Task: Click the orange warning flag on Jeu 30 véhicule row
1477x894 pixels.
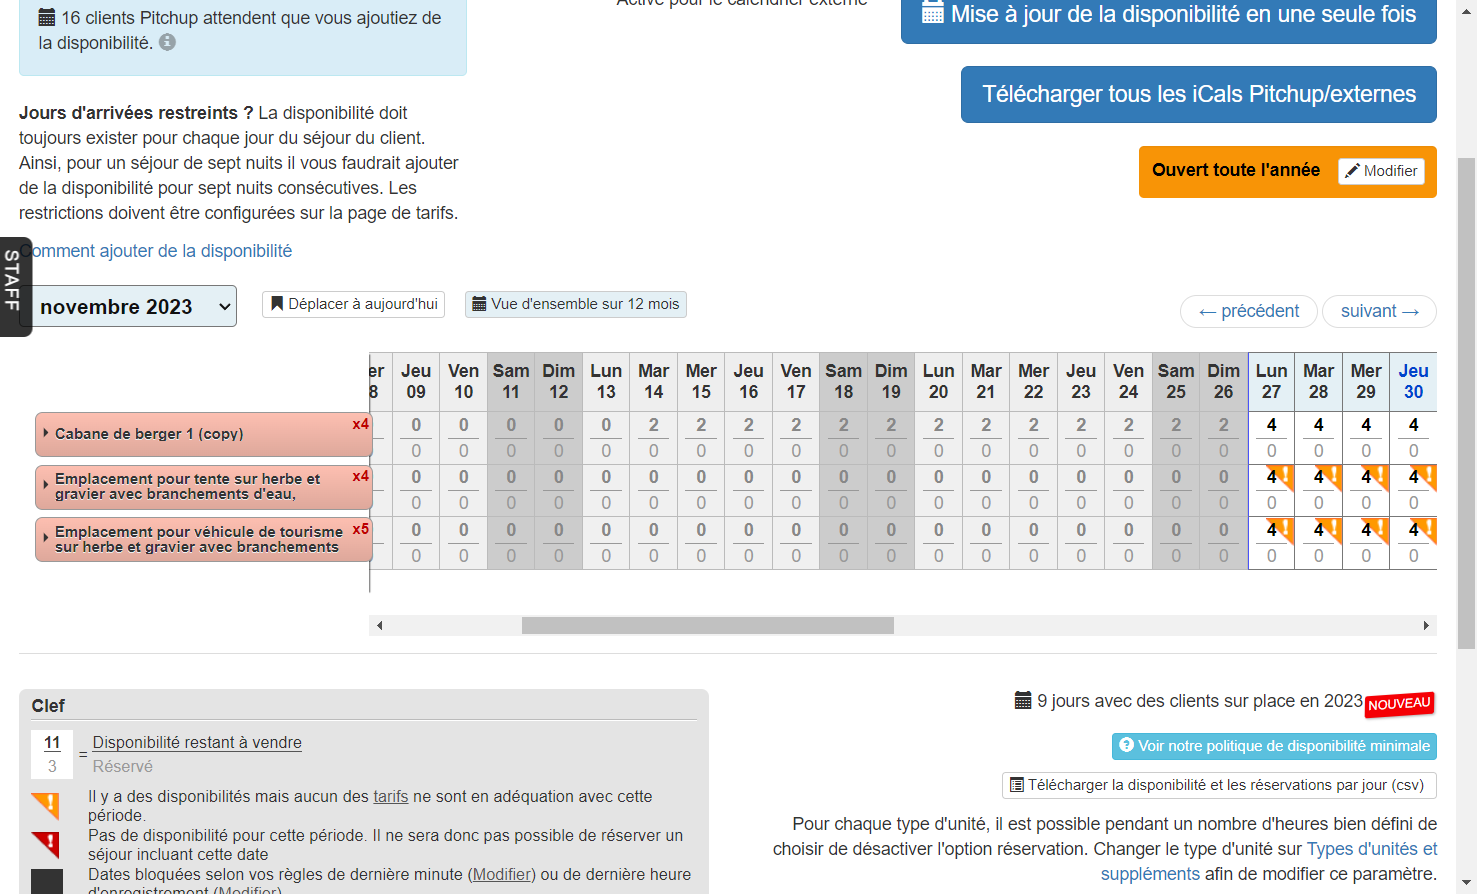Action: [x=1424, y=530]
